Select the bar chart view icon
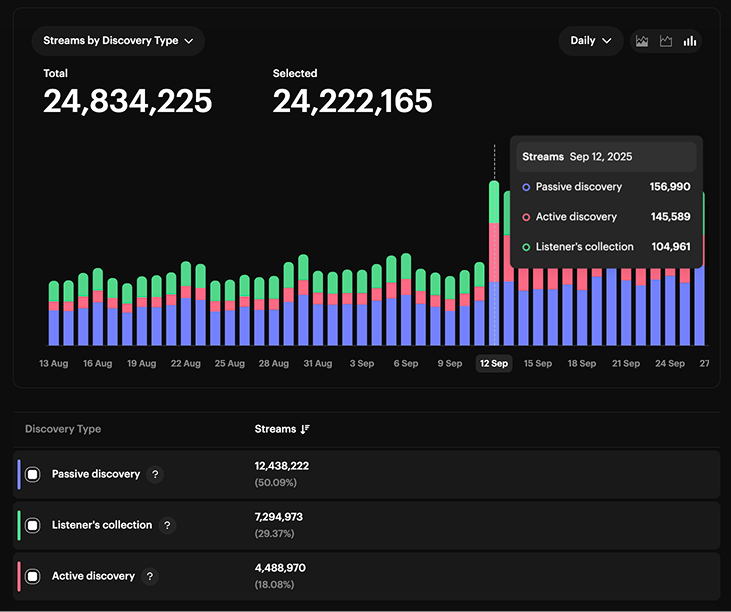 pos(690,41)
